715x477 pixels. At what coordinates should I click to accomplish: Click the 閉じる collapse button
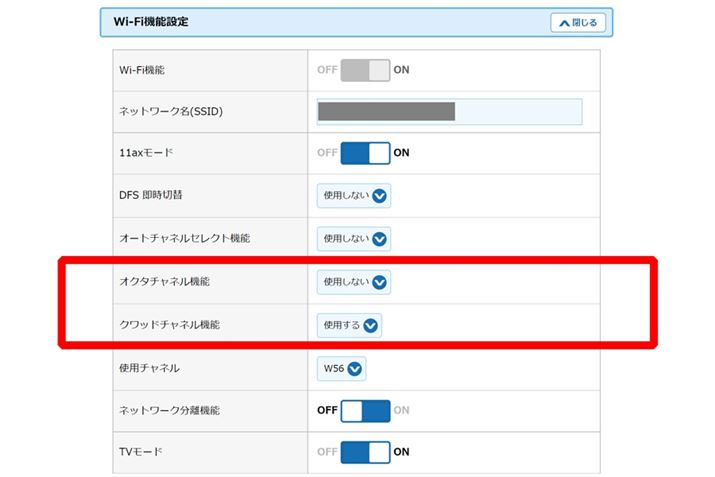[x=578, y=22]
